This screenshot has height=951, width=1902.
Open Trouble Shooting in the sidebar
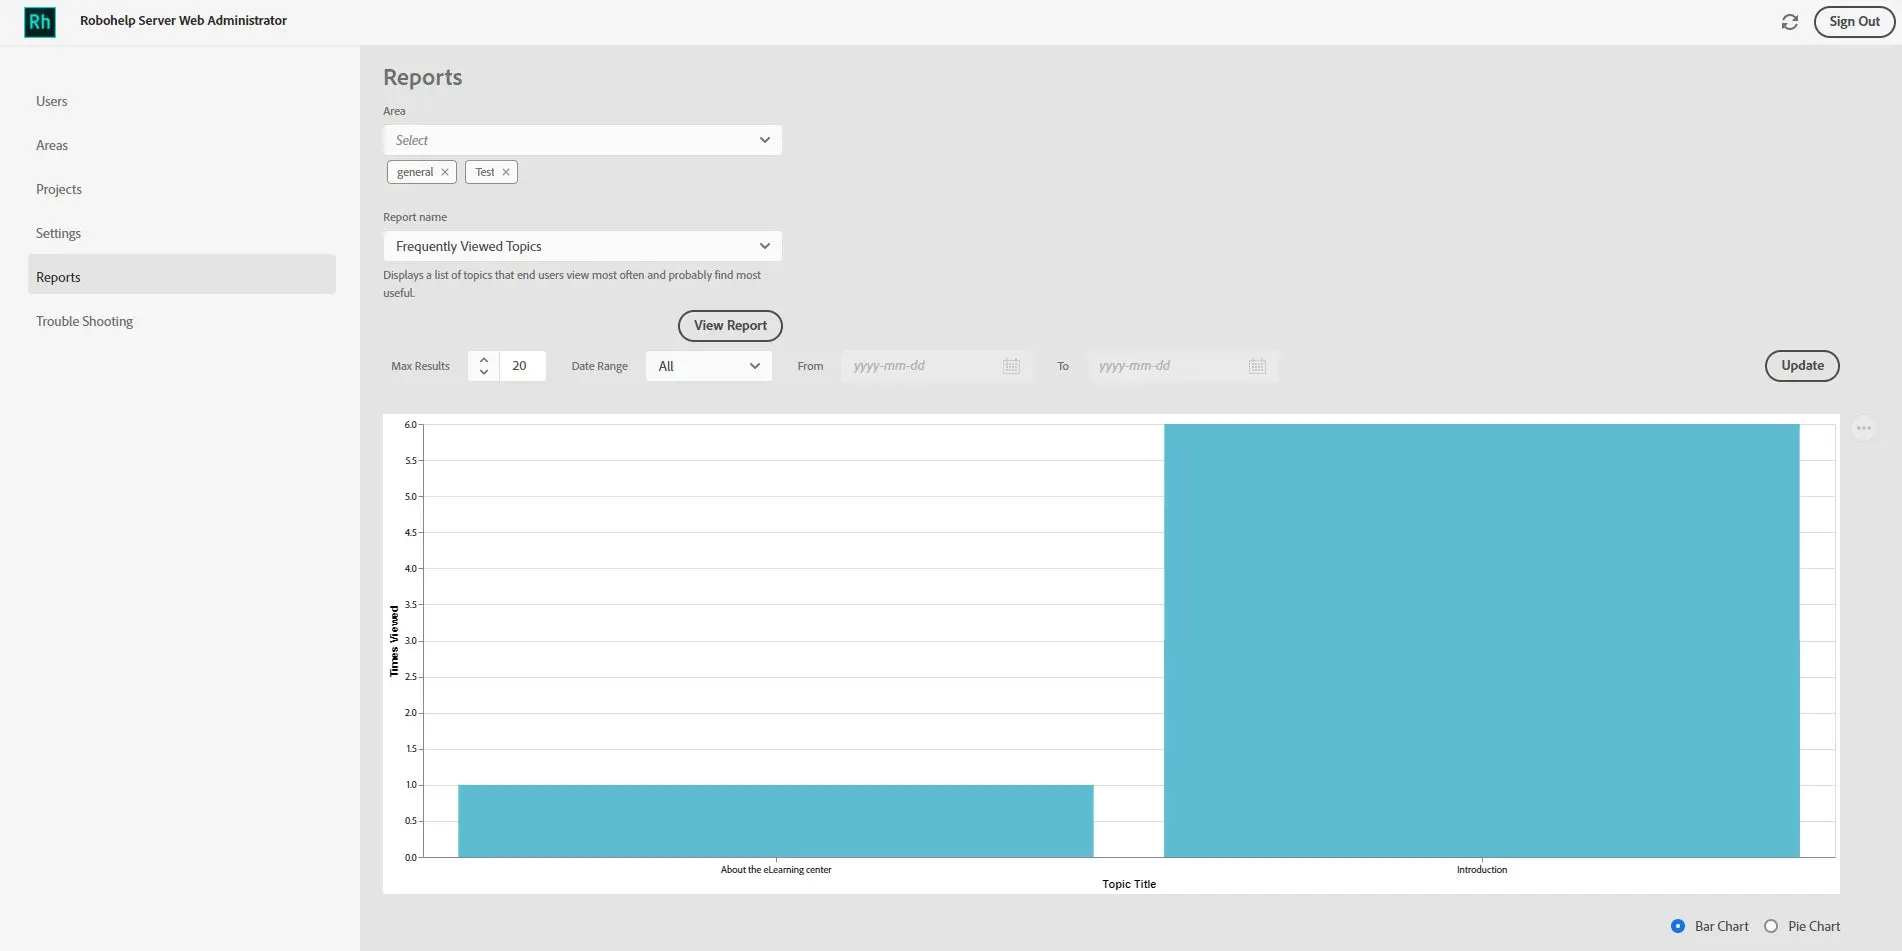pos(84,321)
